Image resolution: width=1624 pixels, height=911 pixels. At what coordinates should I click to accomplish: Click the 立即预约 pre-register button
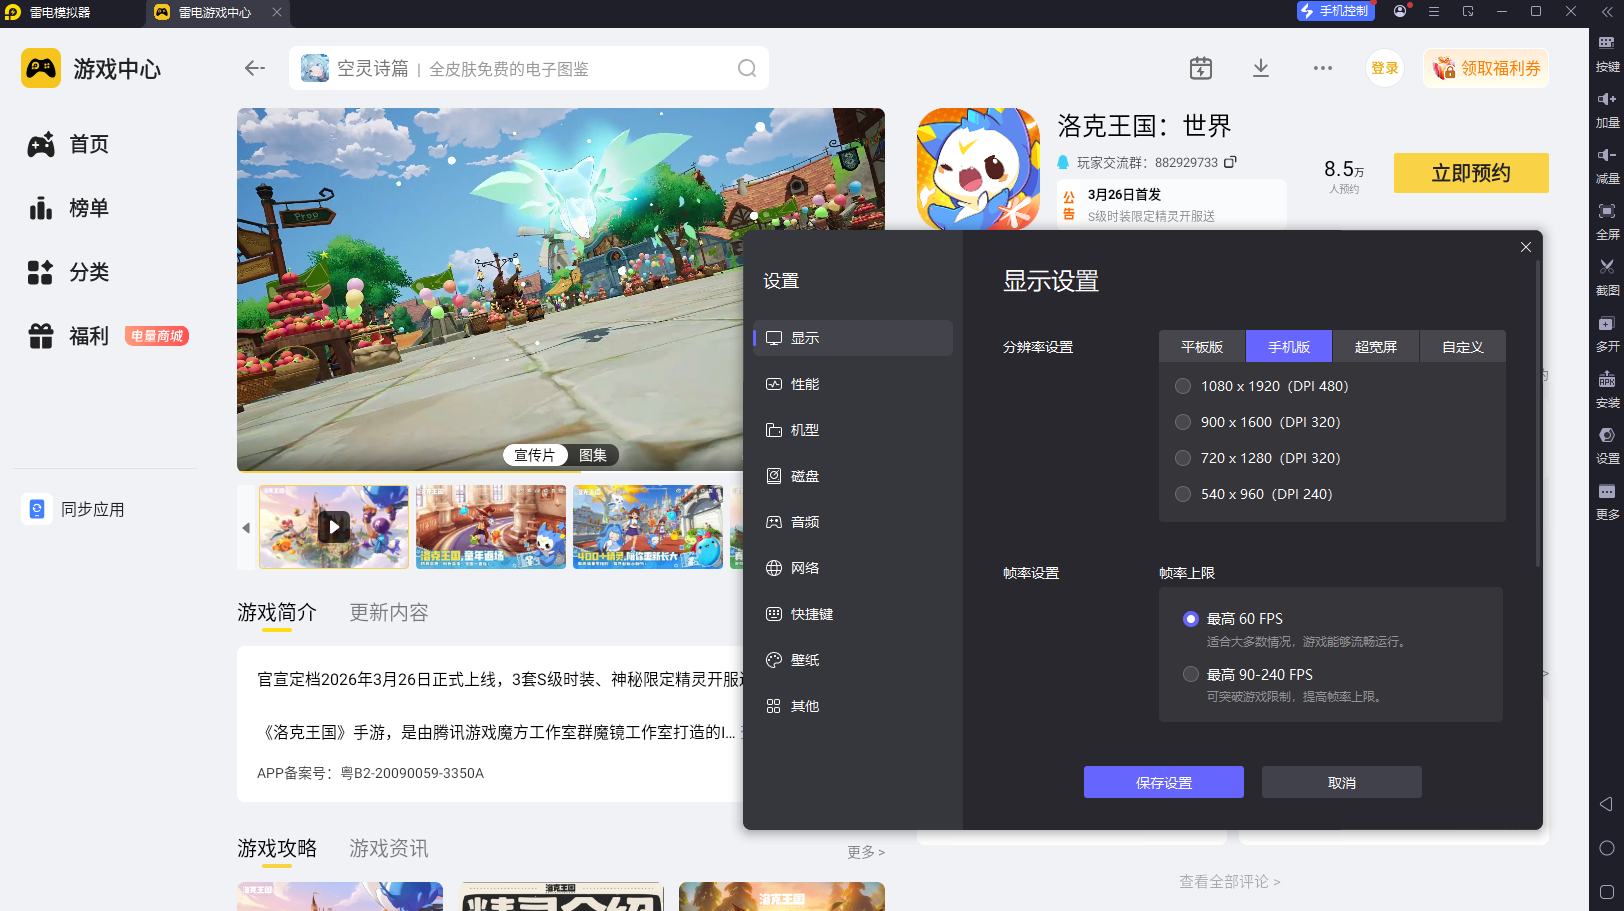click(1470, 172)
